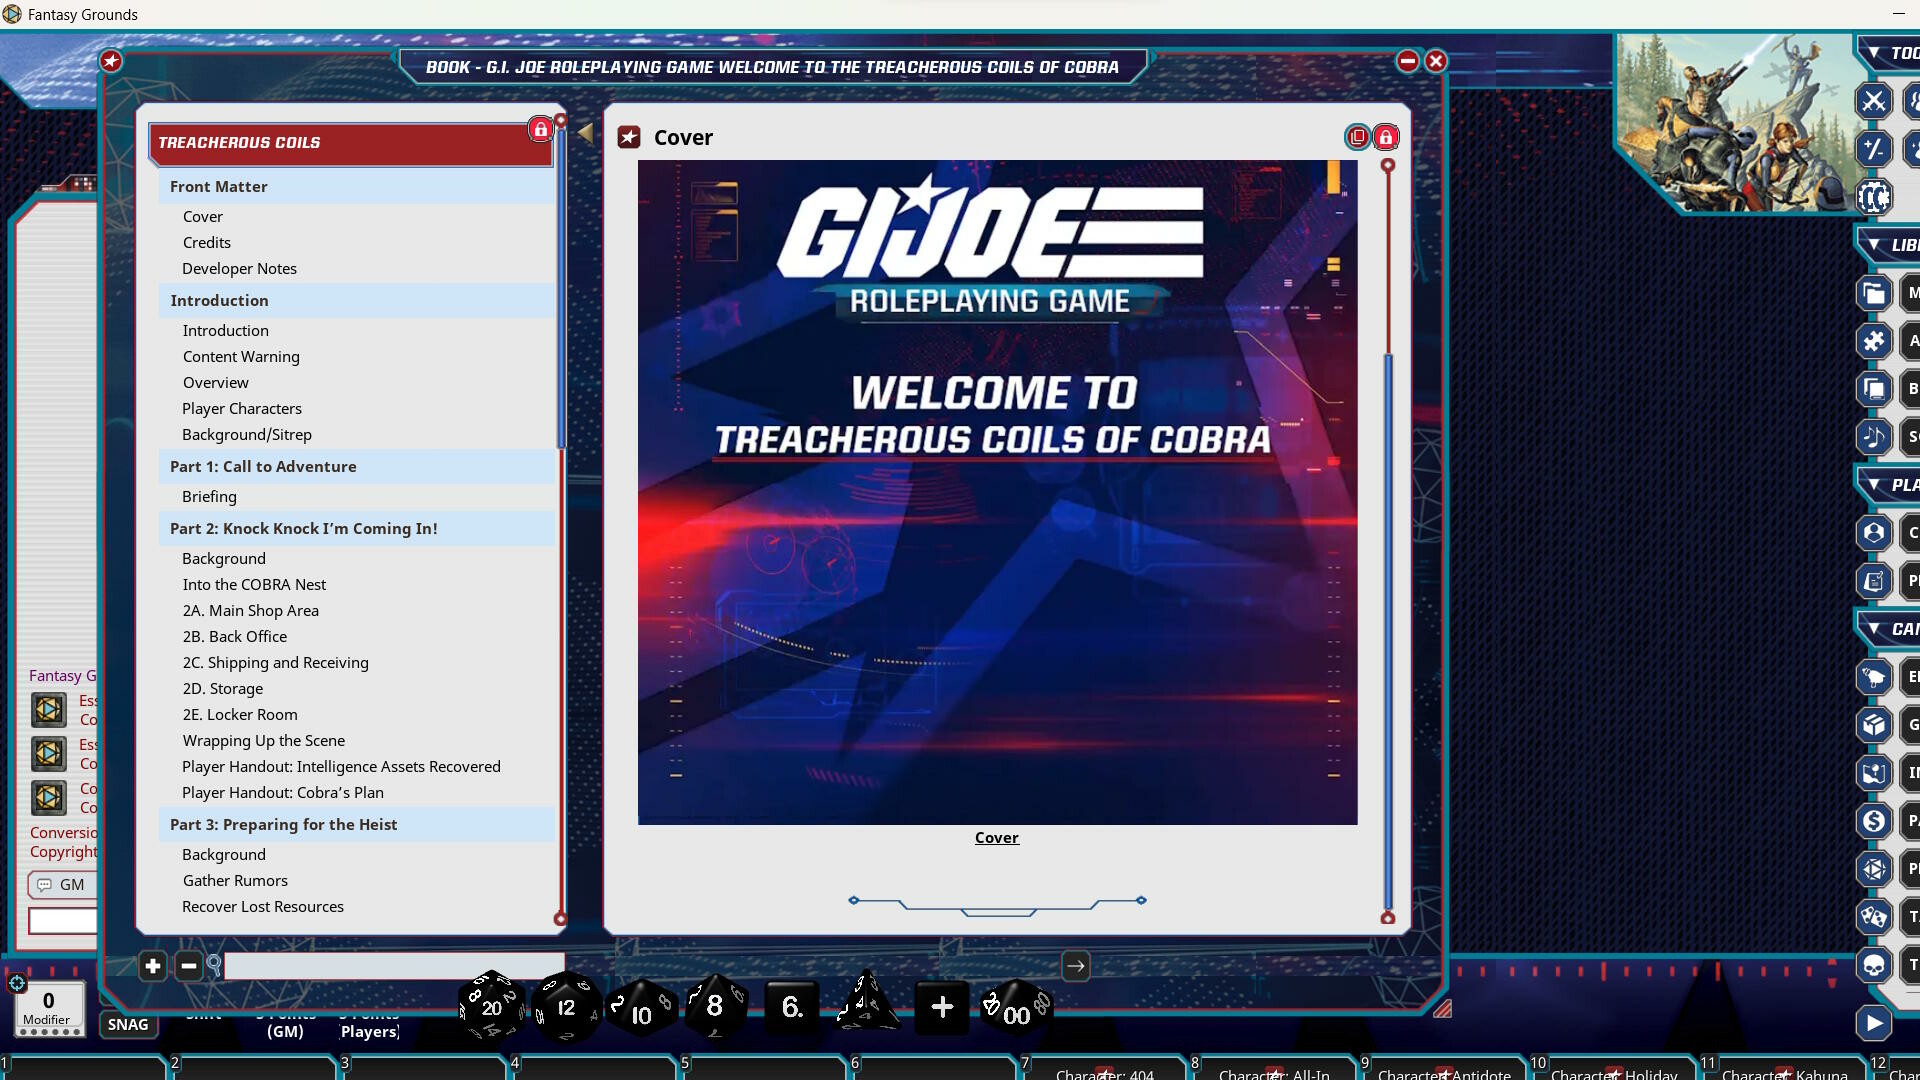Screen dimensions: 1920x1080
Task: Click the Cover link beneath the cover image
Action: tap(996, 838)
